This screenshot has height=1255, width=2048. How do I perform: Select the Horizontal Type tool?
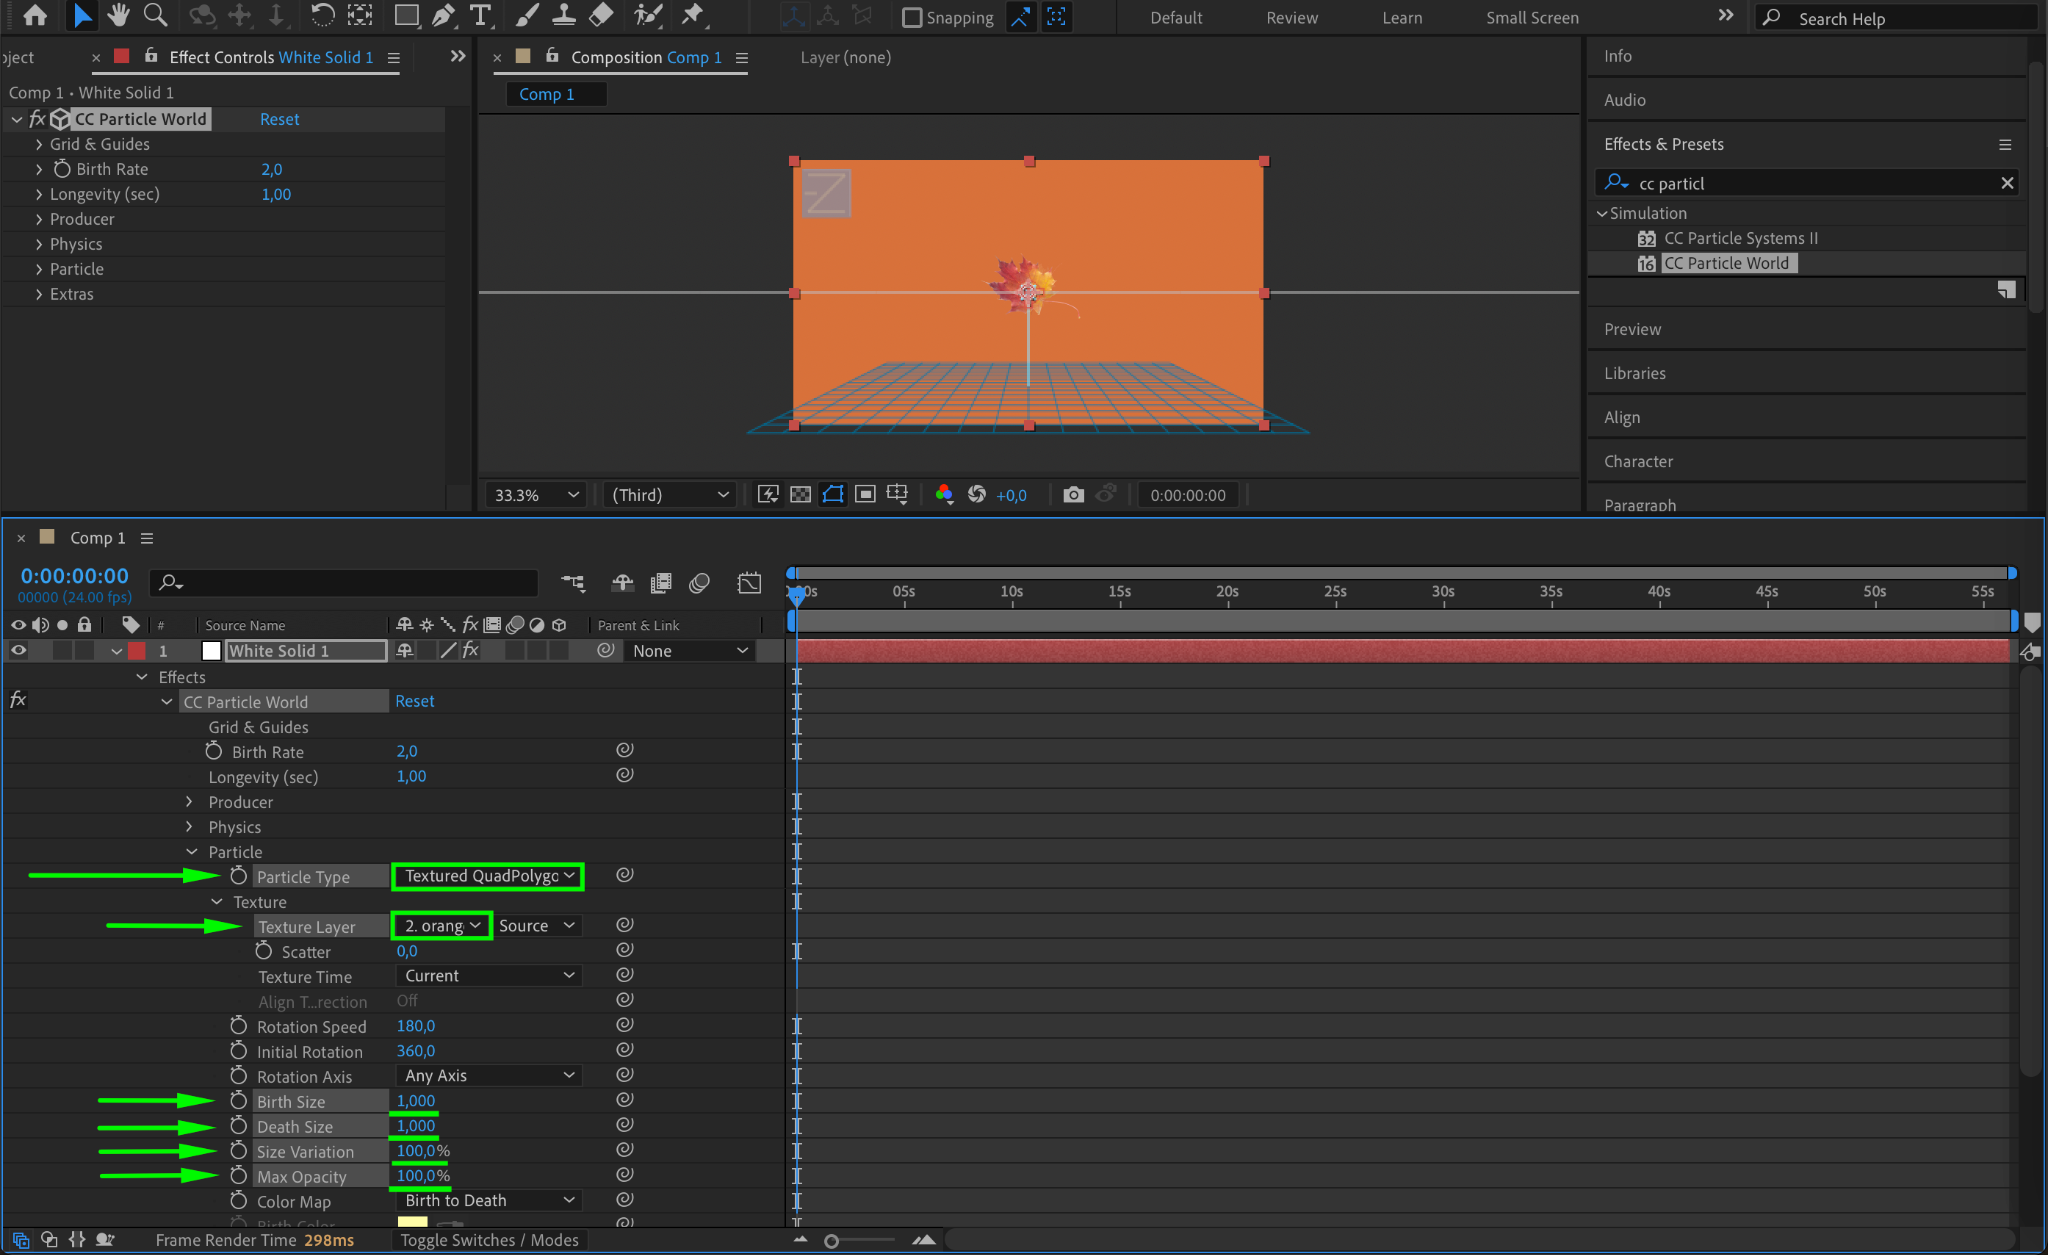tap(481, 15)
